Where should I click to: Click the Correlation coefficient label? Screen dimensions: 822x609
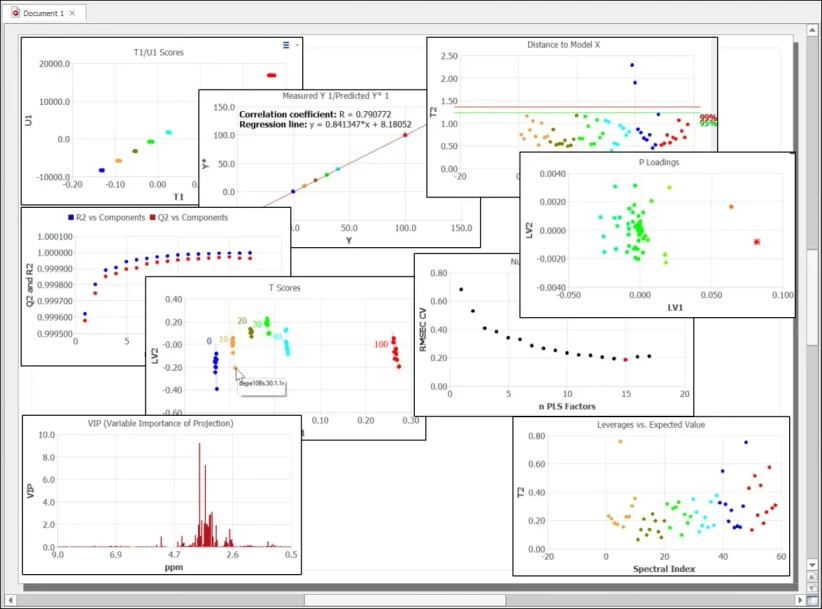pyautogui.click(x=300, y=113)
